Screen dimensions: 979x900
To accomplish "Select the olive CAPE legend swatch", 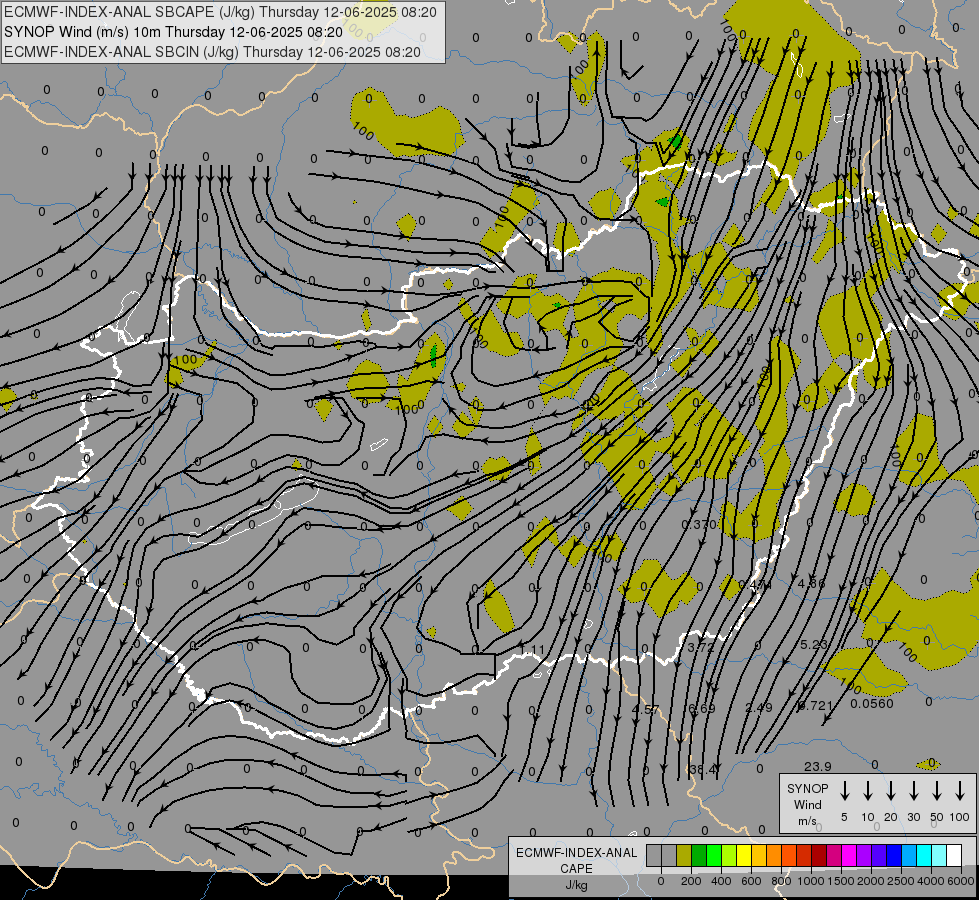I will 684,855.
